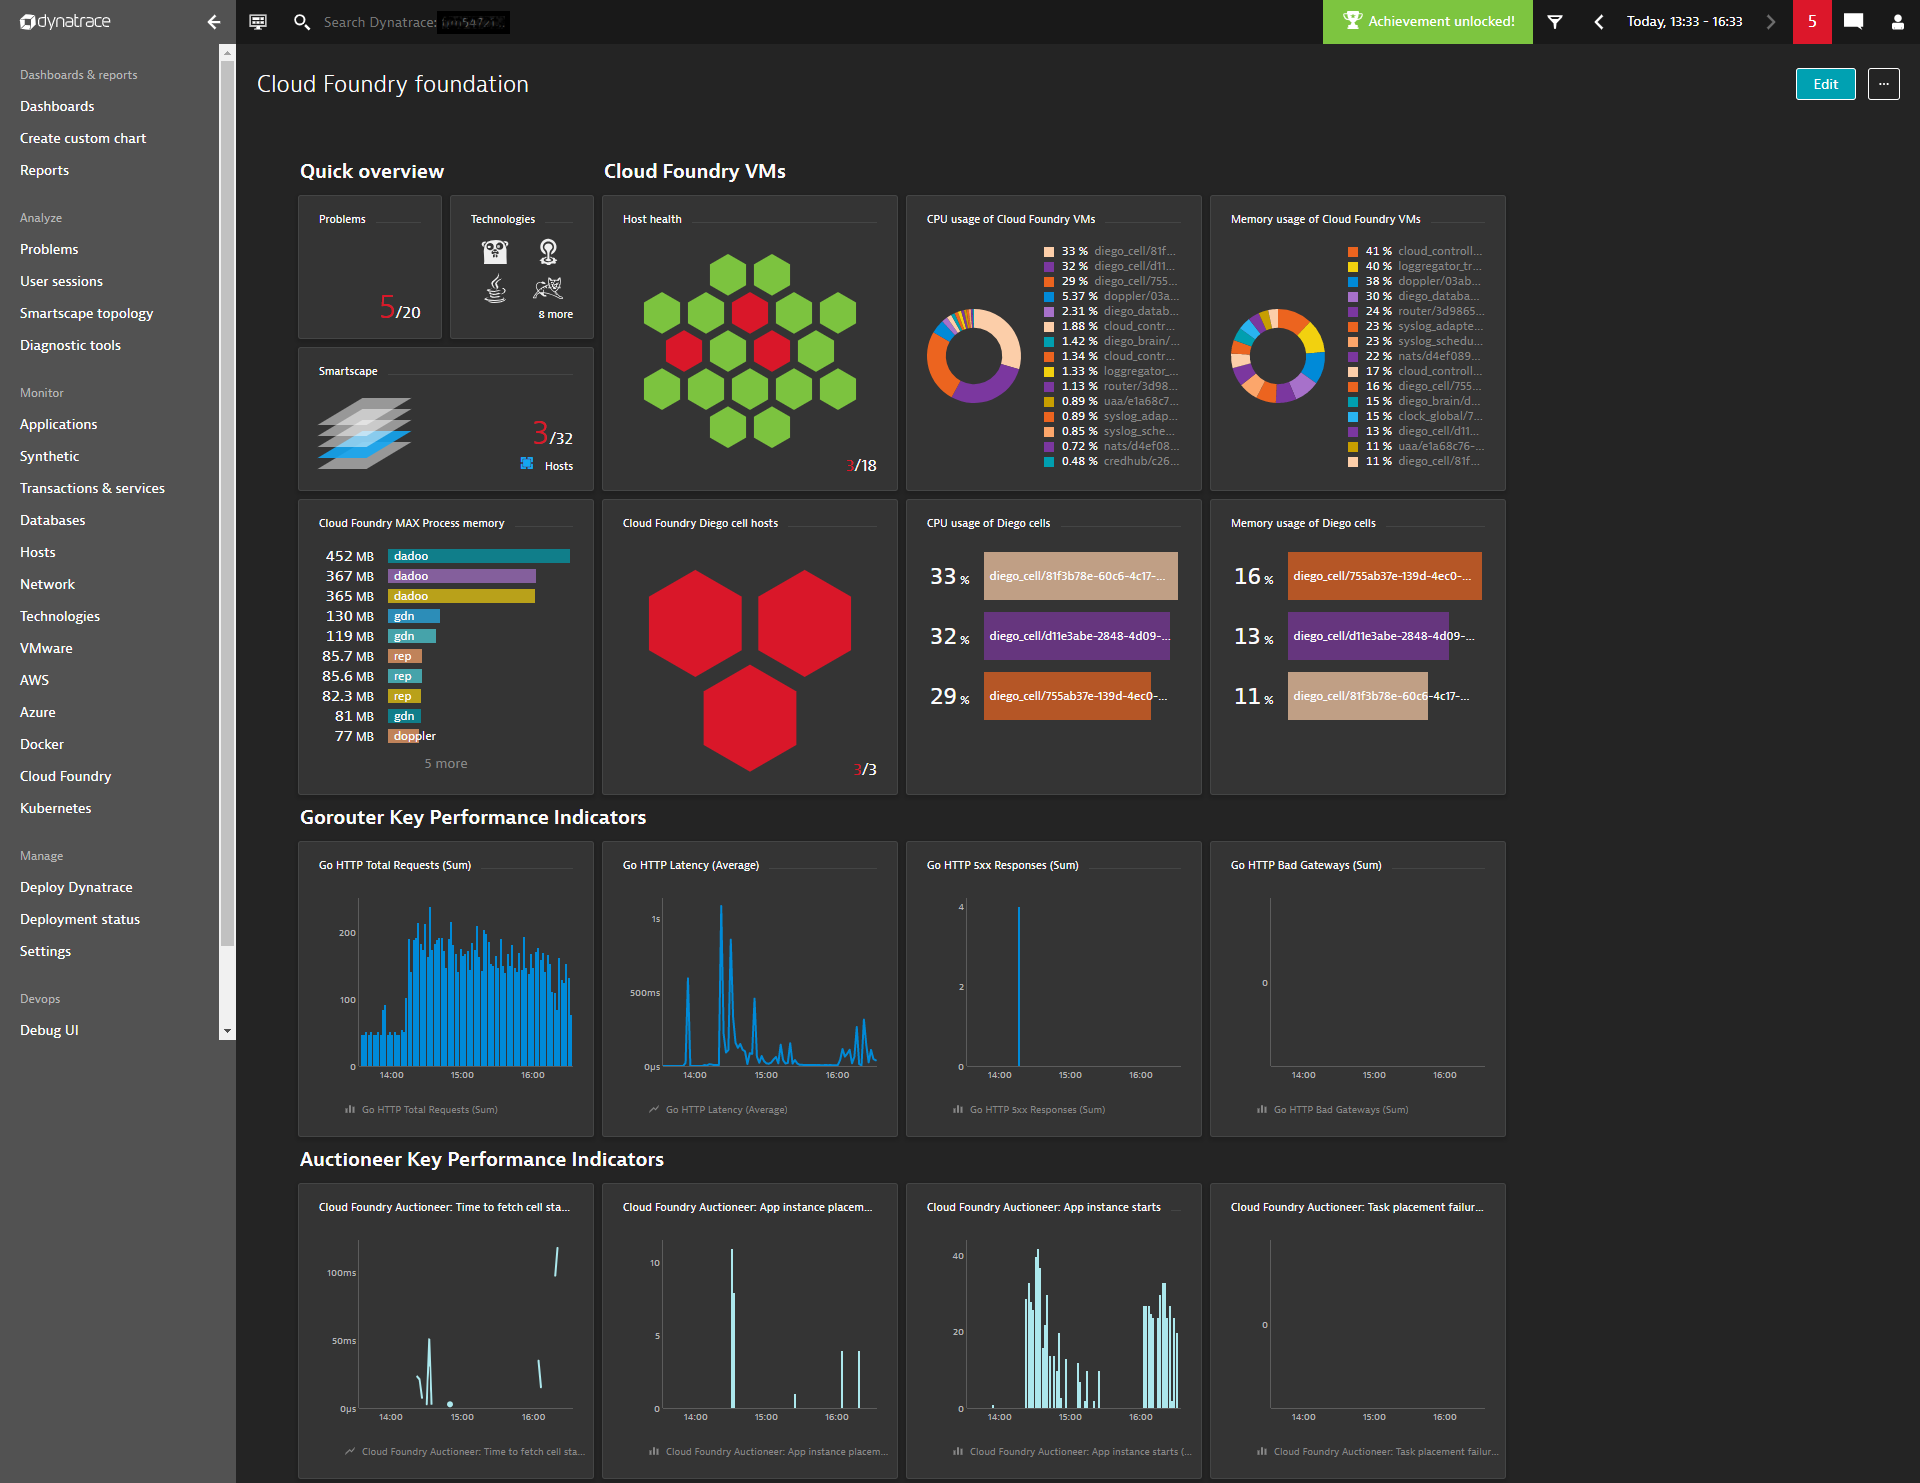Open Transactions & services in sidebar

[92, 488]
